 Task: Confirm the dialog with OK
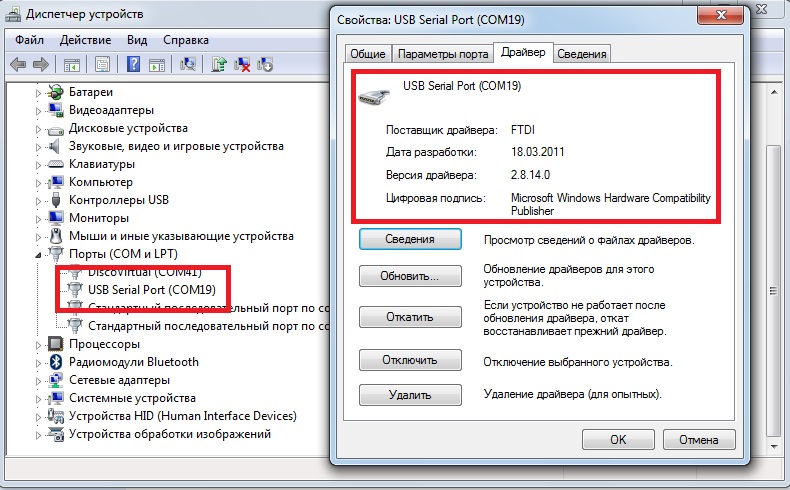pos(618,440)
